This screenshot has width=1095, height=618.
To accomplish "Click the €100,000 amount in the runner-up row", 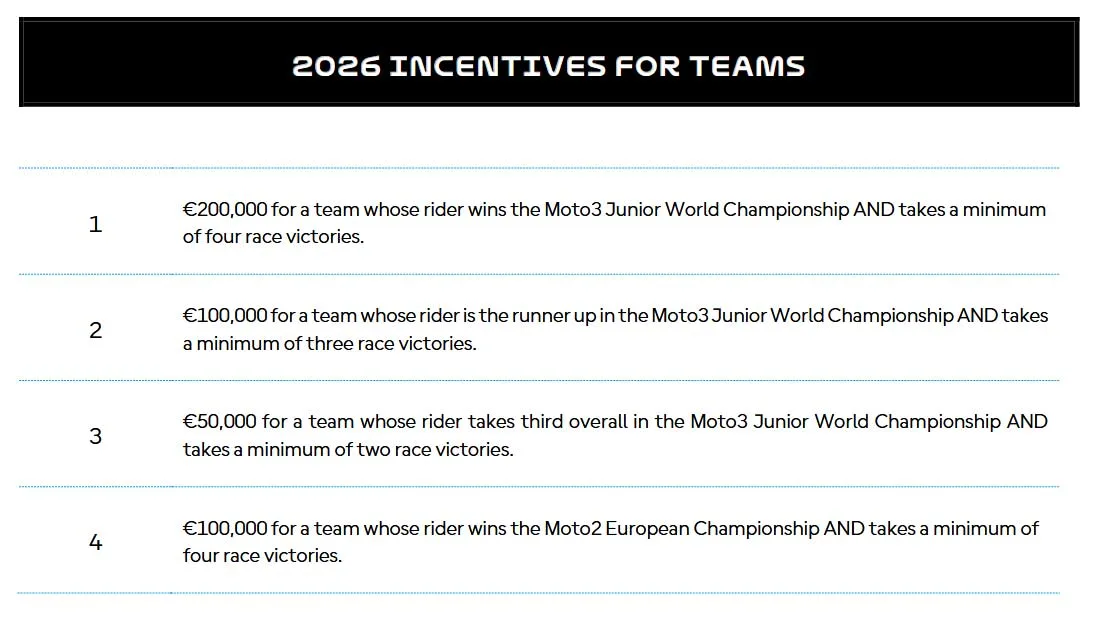I will (225, 316).
